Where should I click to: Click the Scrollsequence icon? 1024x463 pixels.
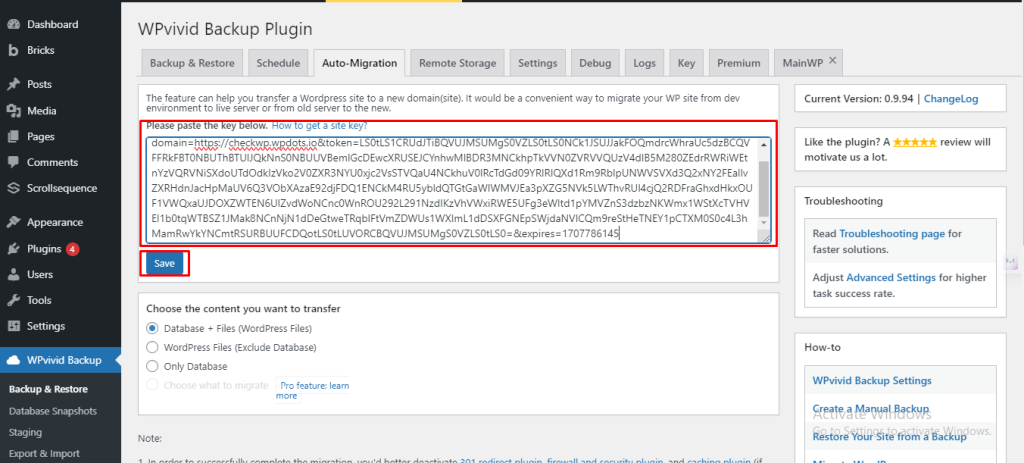click(x=13, y=189)
